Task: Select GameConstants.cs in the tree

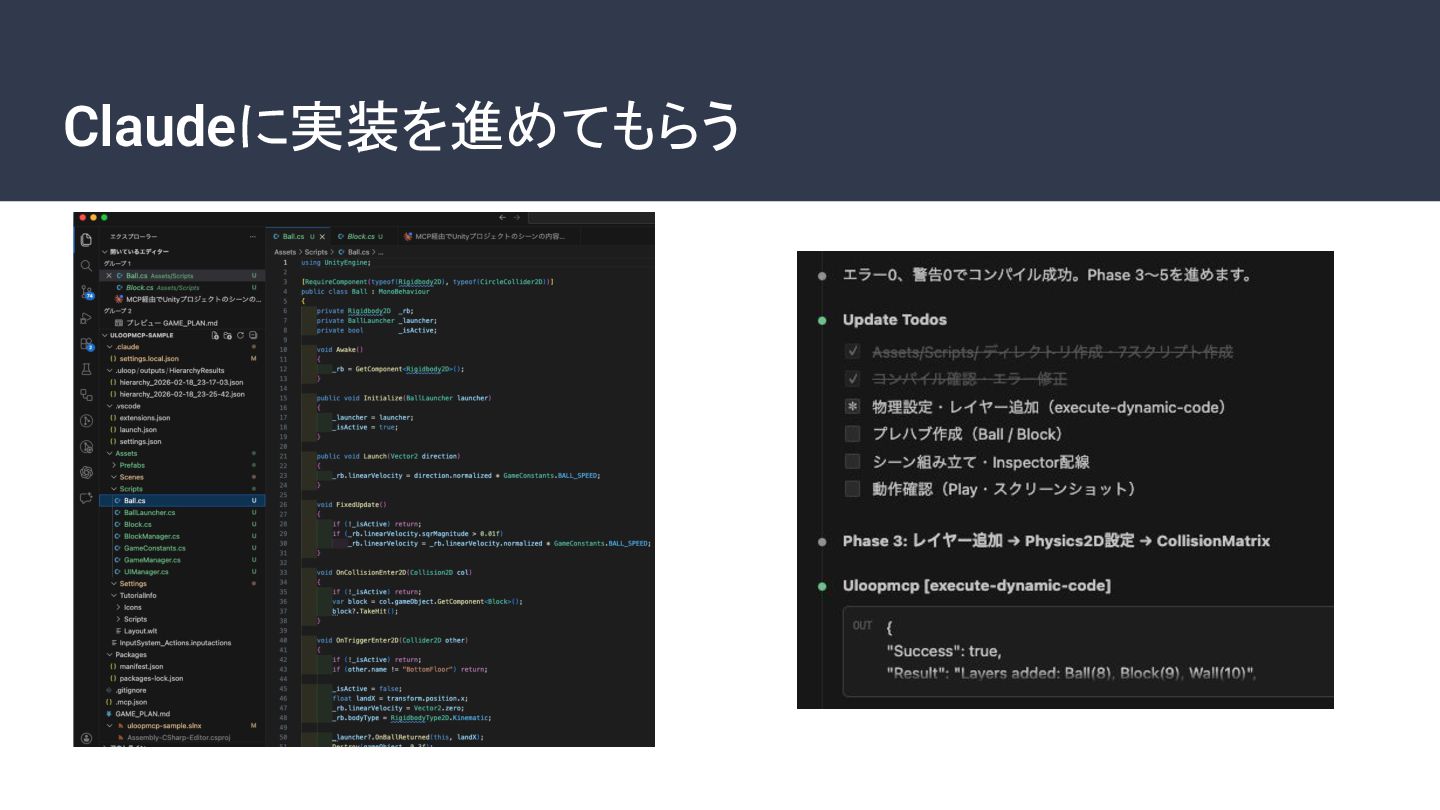Action: tap(182, 548)
